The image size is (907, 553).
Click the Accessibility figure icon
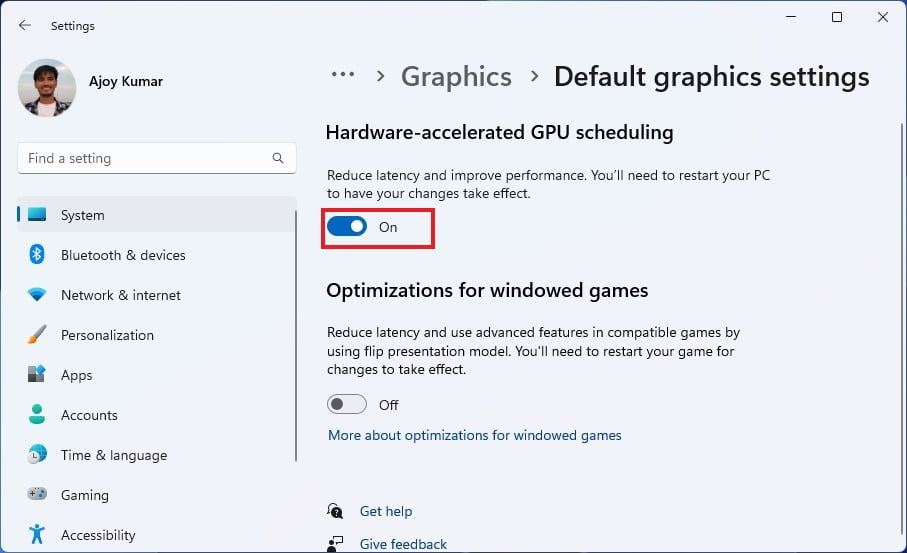37,534
